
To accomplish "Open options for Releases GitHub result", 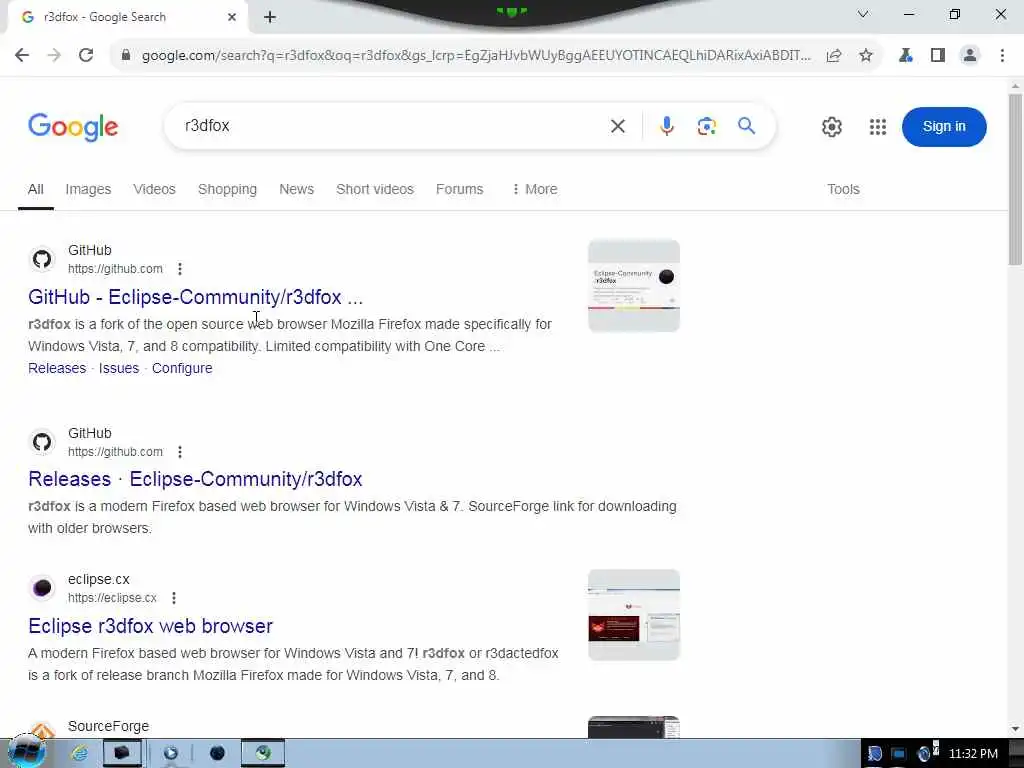I will tap(180, 451).
